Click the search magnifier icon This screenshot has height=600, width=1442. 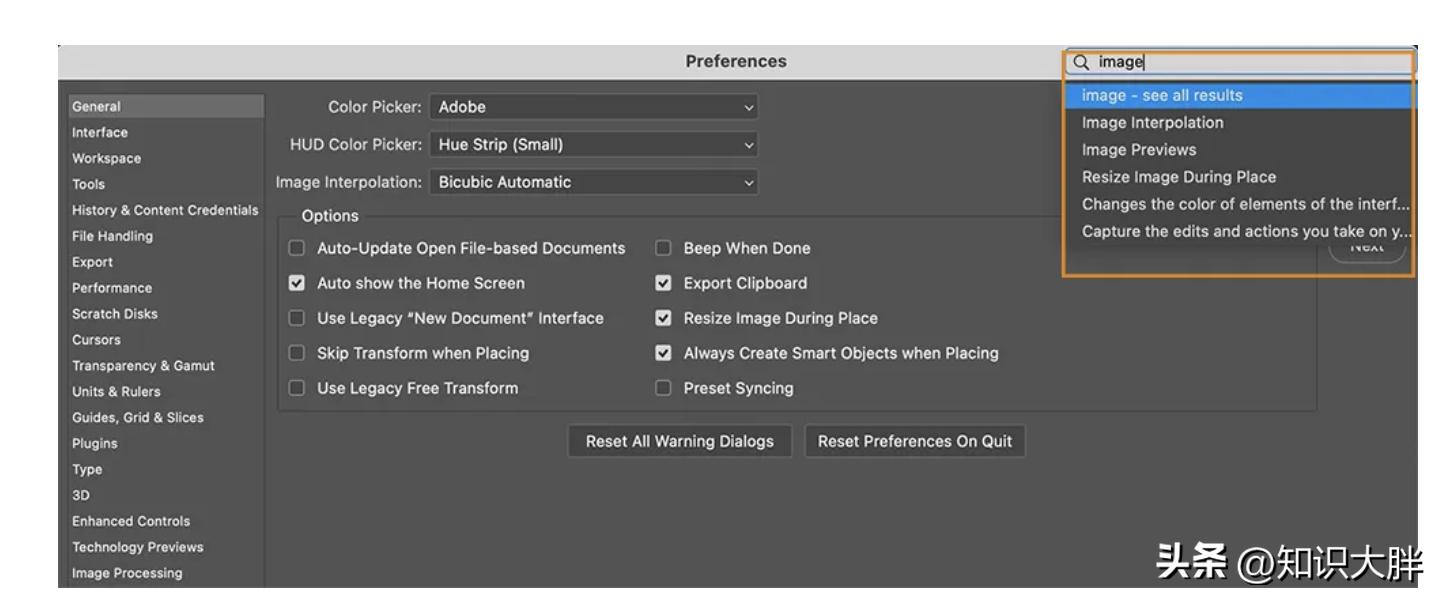coord(1081,62)
